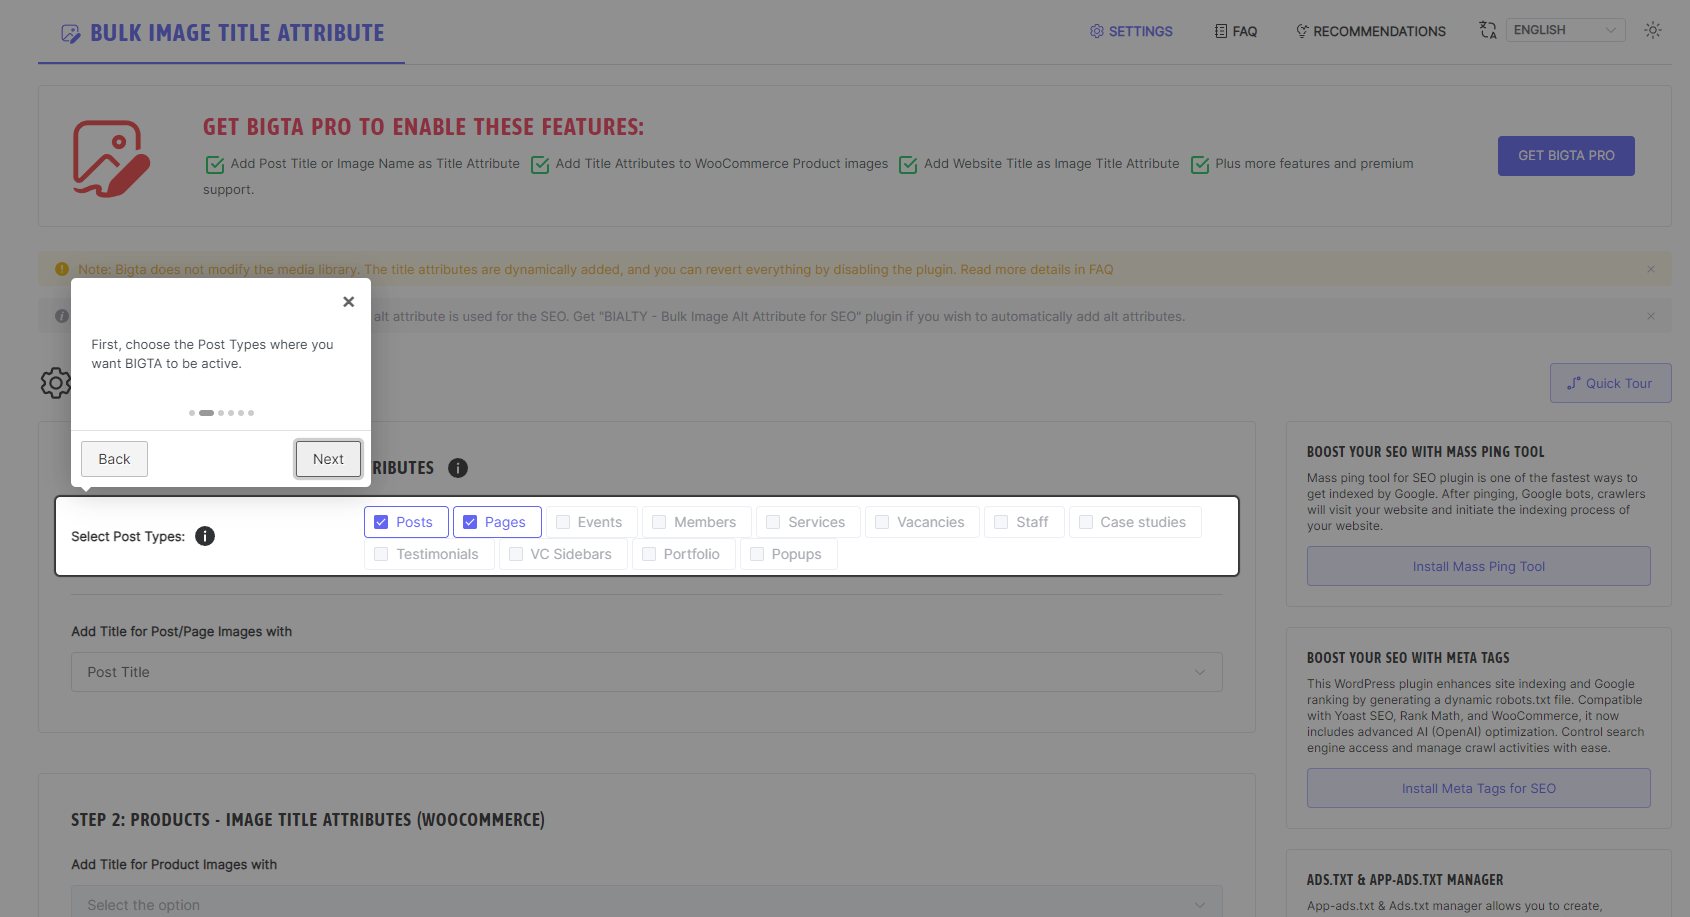This screenshot has height=917, width=1690.
Task: Click the translate language icon
Action: click(x=1488, y=30)
